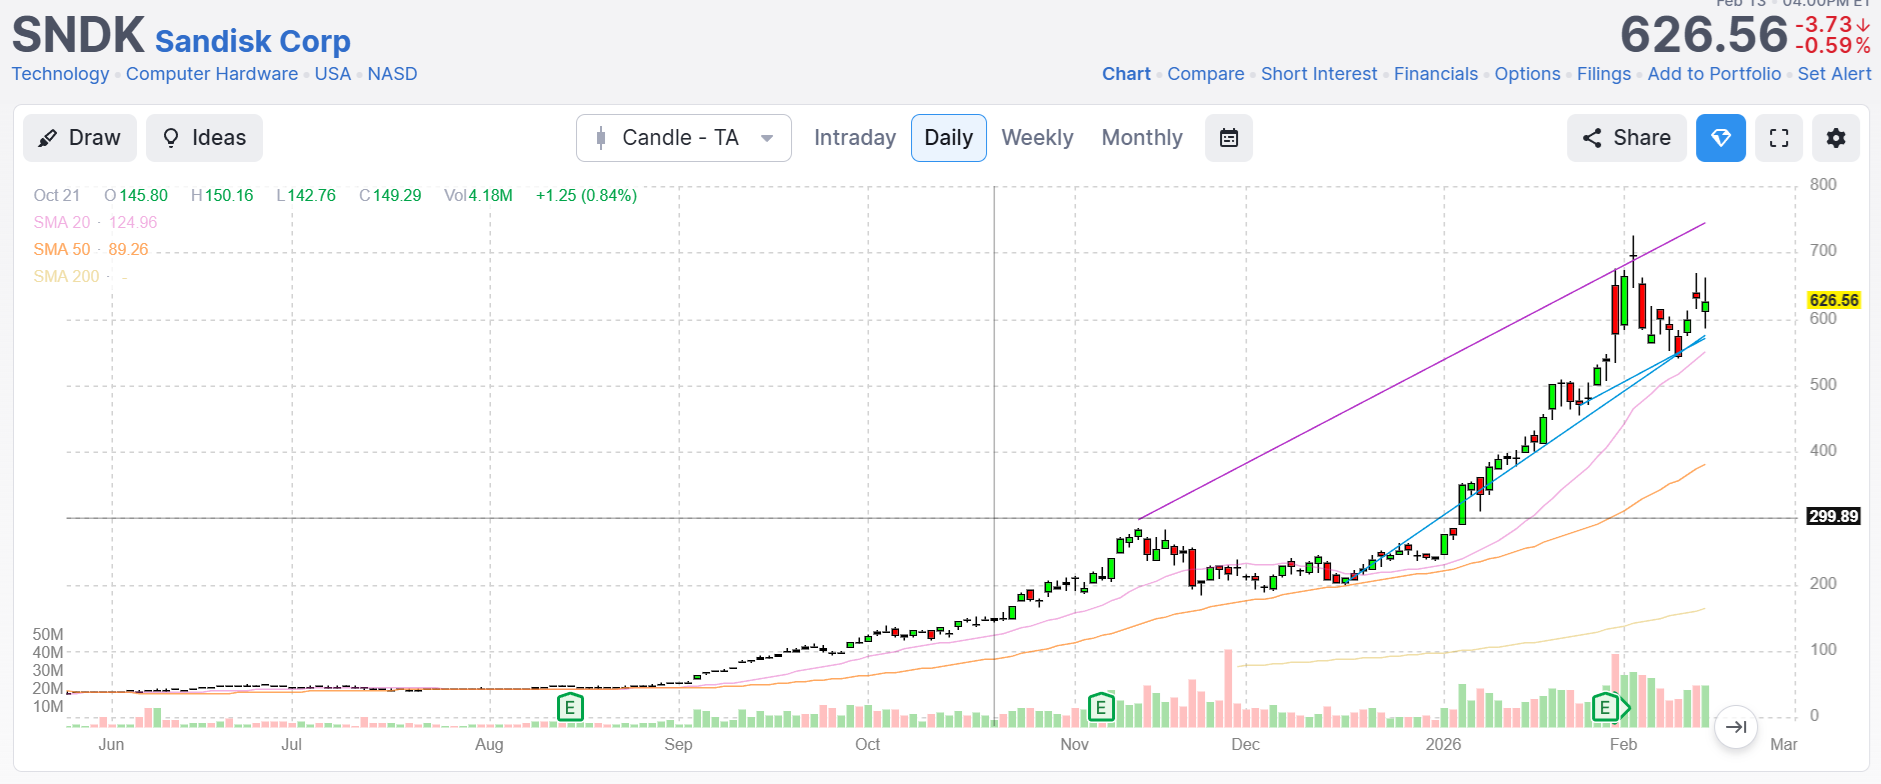Switch to Monthly timeframe
Screen dimensions: 1881x784
pos(1142,138)
